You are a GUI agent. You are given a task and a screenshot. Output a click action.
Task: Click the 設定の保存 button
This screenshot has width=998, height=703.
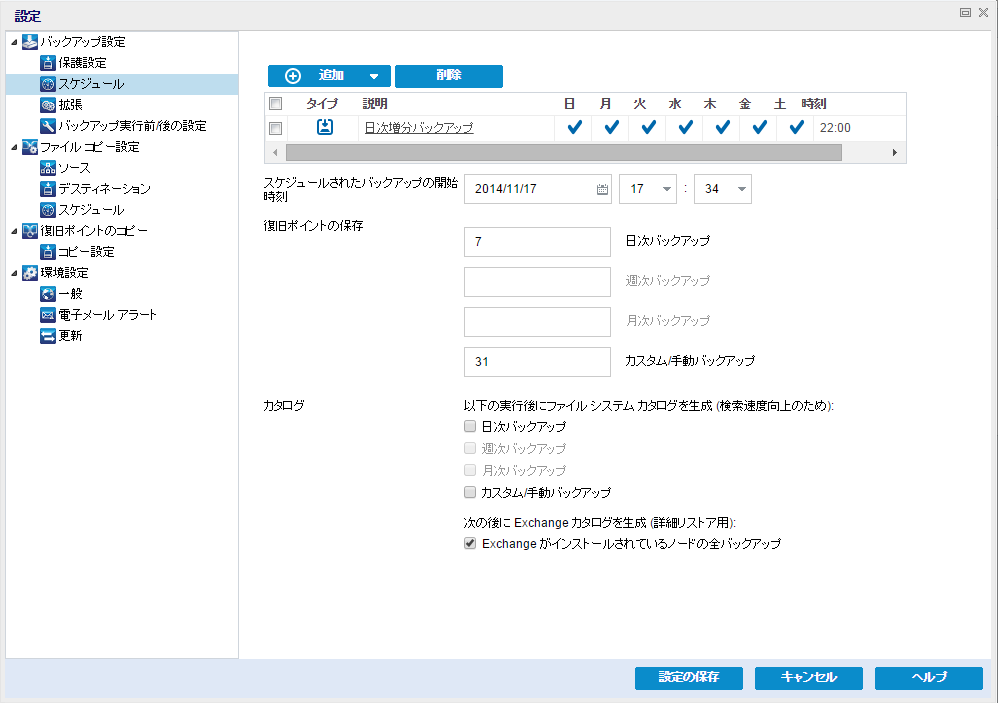click(688, 678)
